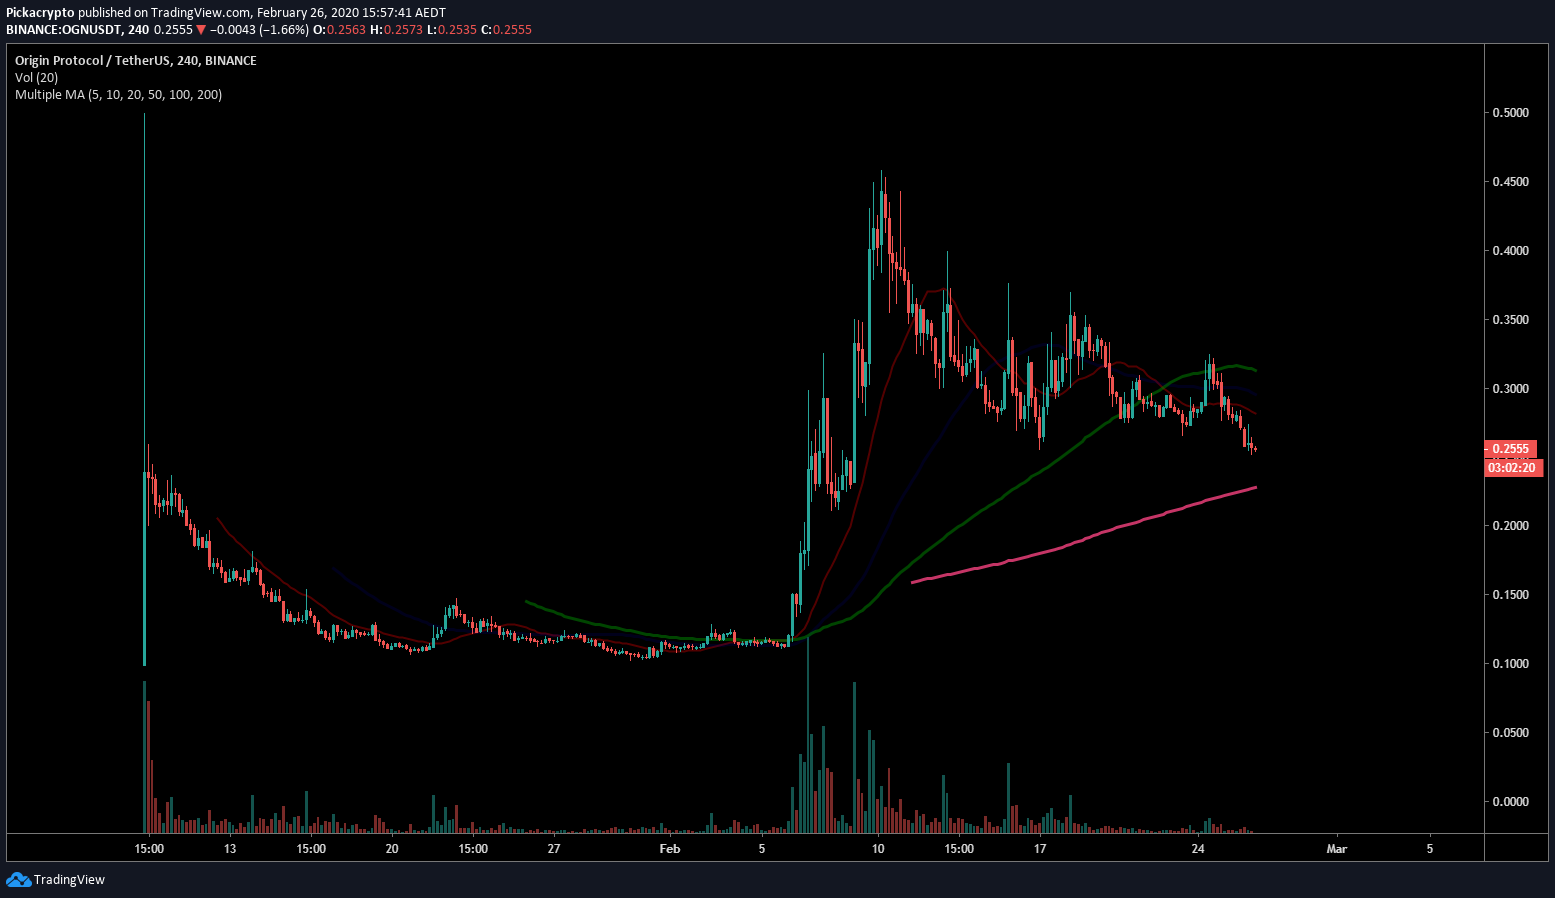Click the 24 date label on time axis
The image size is (1555, 898).
(1198, 849)
